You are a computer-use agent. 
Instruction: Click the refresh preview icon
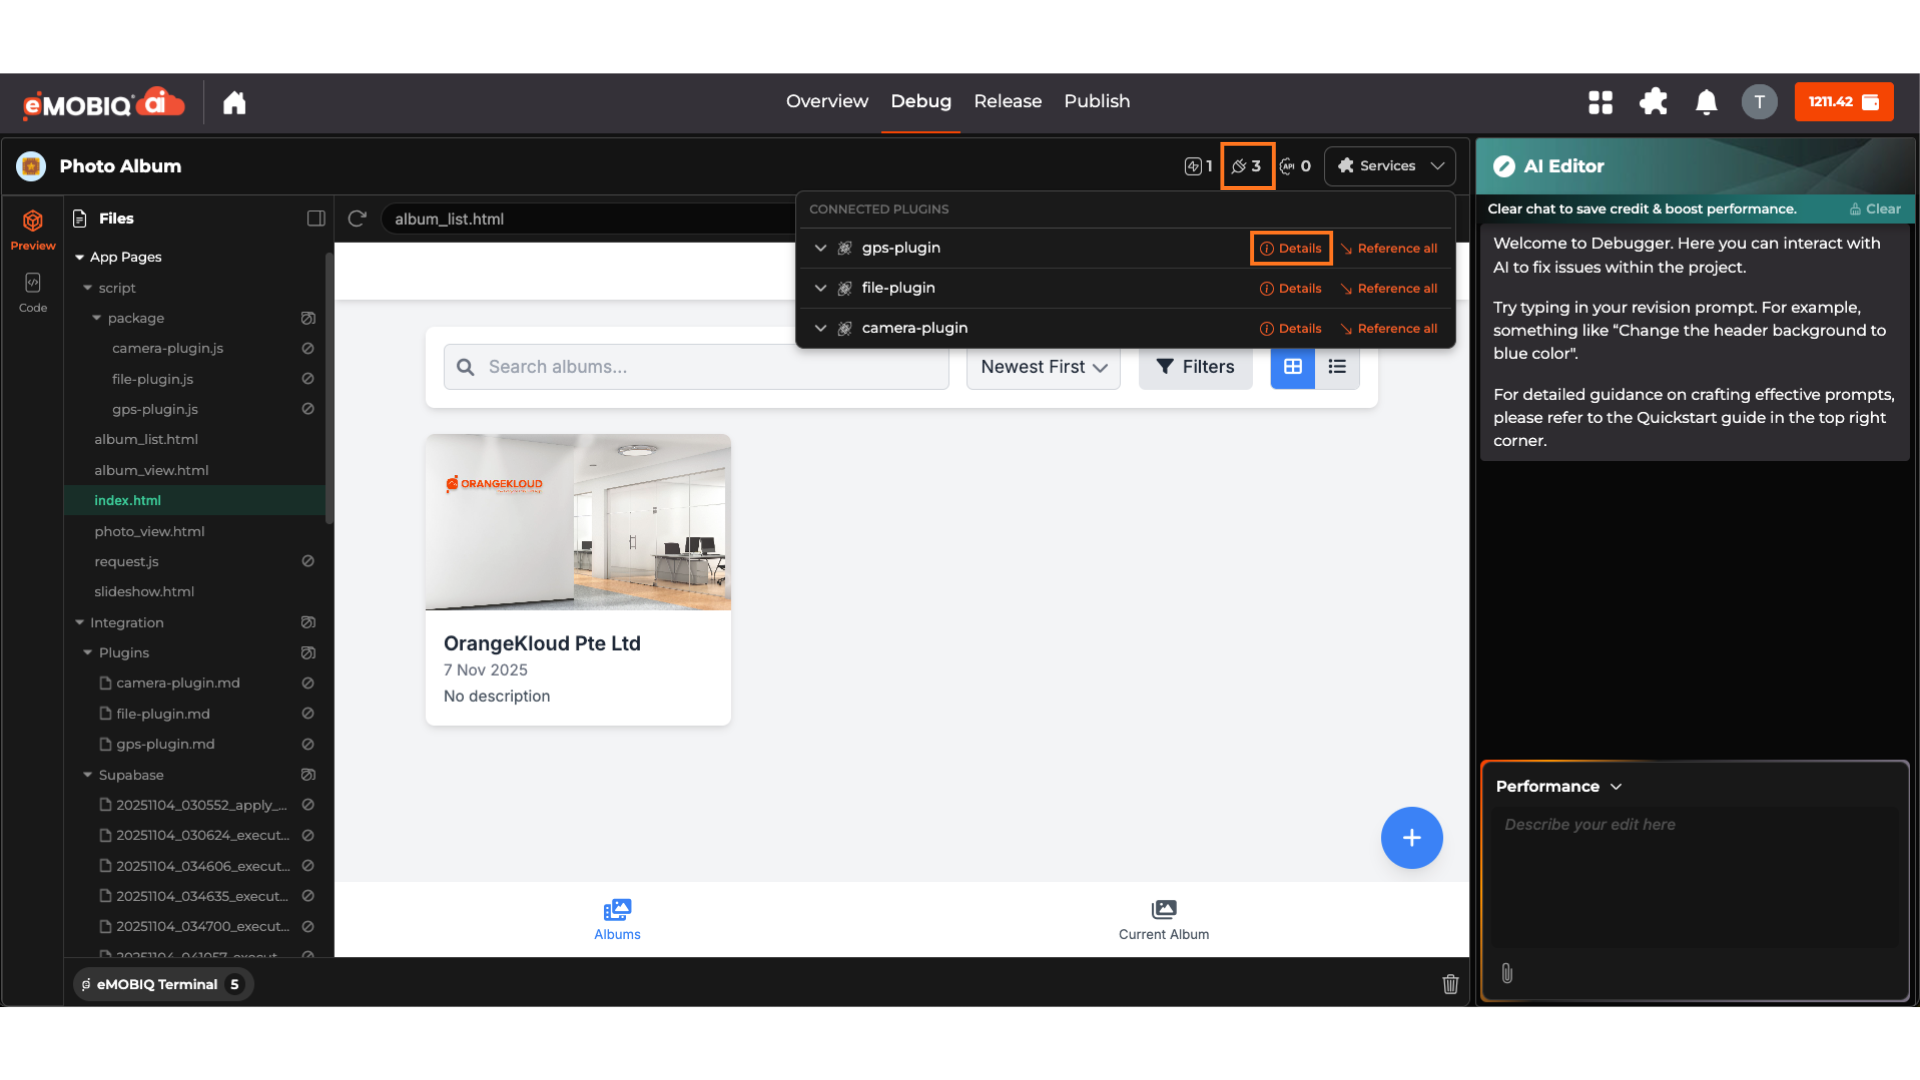pos(357,218)
